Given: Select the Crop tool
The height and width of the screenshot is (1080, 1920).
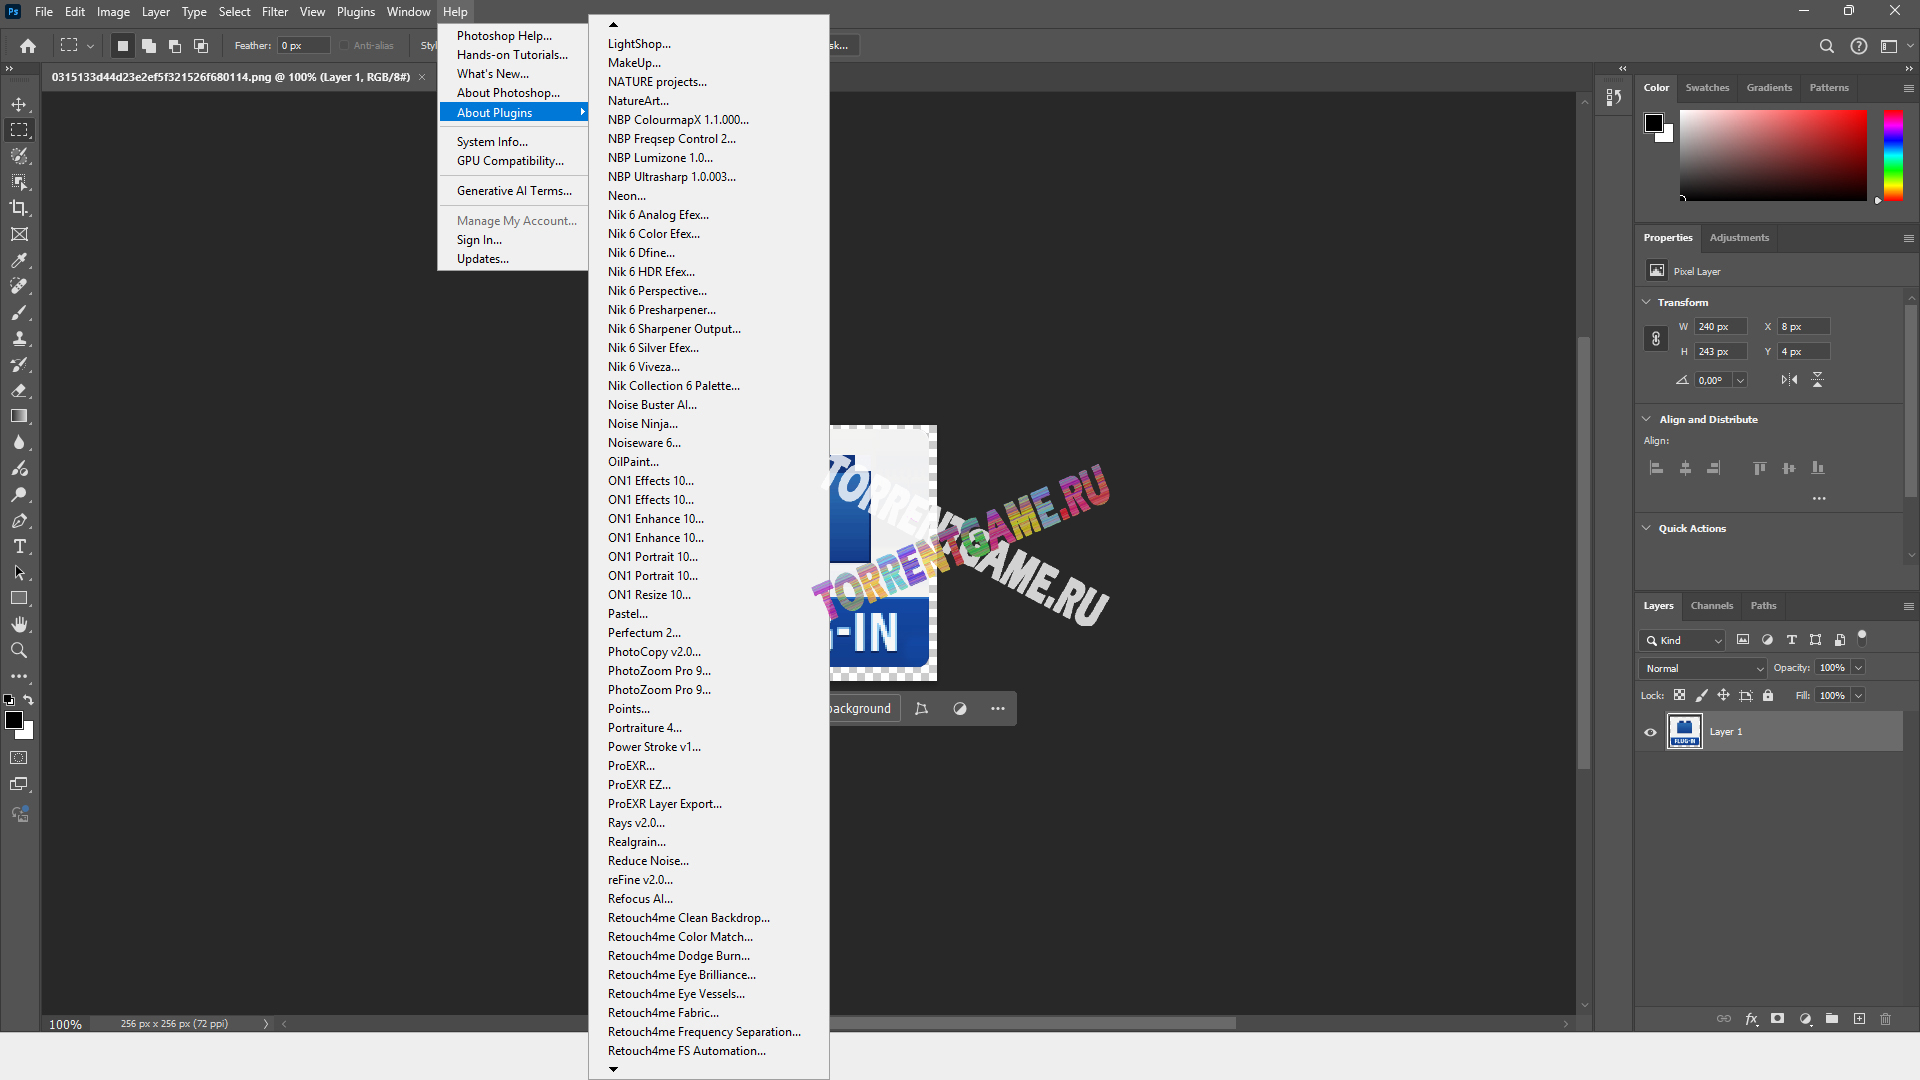Looking at the screenshot, I should 19,208.
